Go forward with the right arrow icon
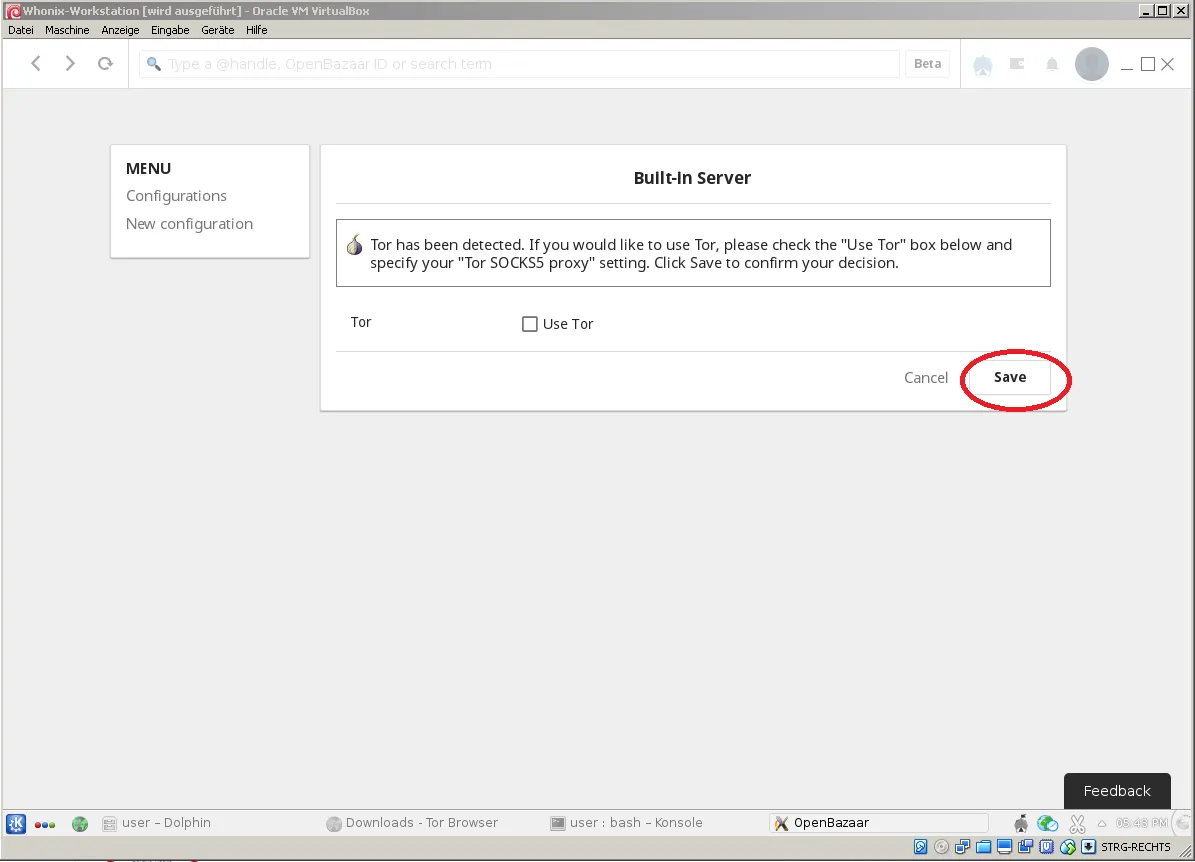The width and height of the screenshot is (1195, 862). point(70,63)
